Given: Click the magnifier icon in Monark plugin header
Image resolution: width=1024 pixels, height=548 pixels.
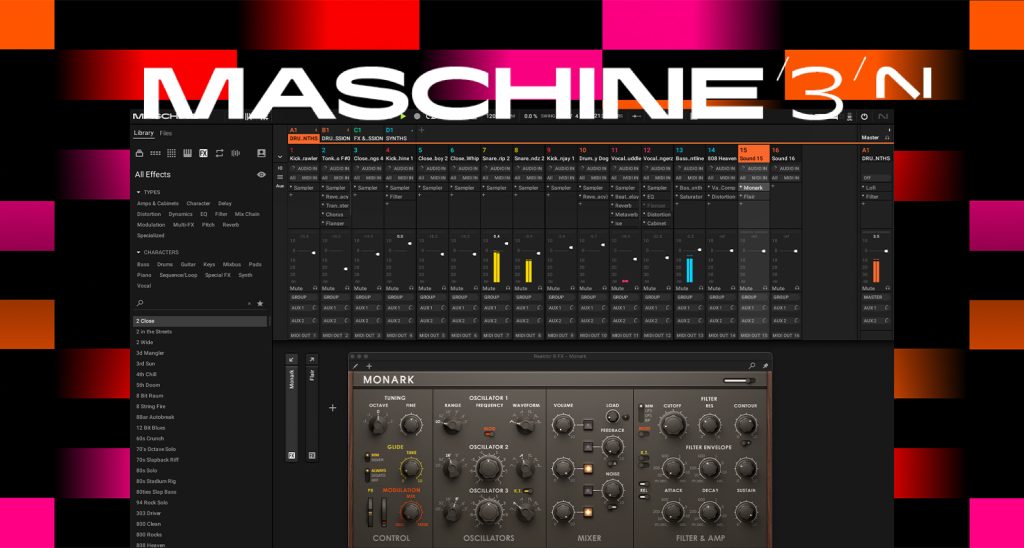Looking at the screenshot, I should click(752, 366).
